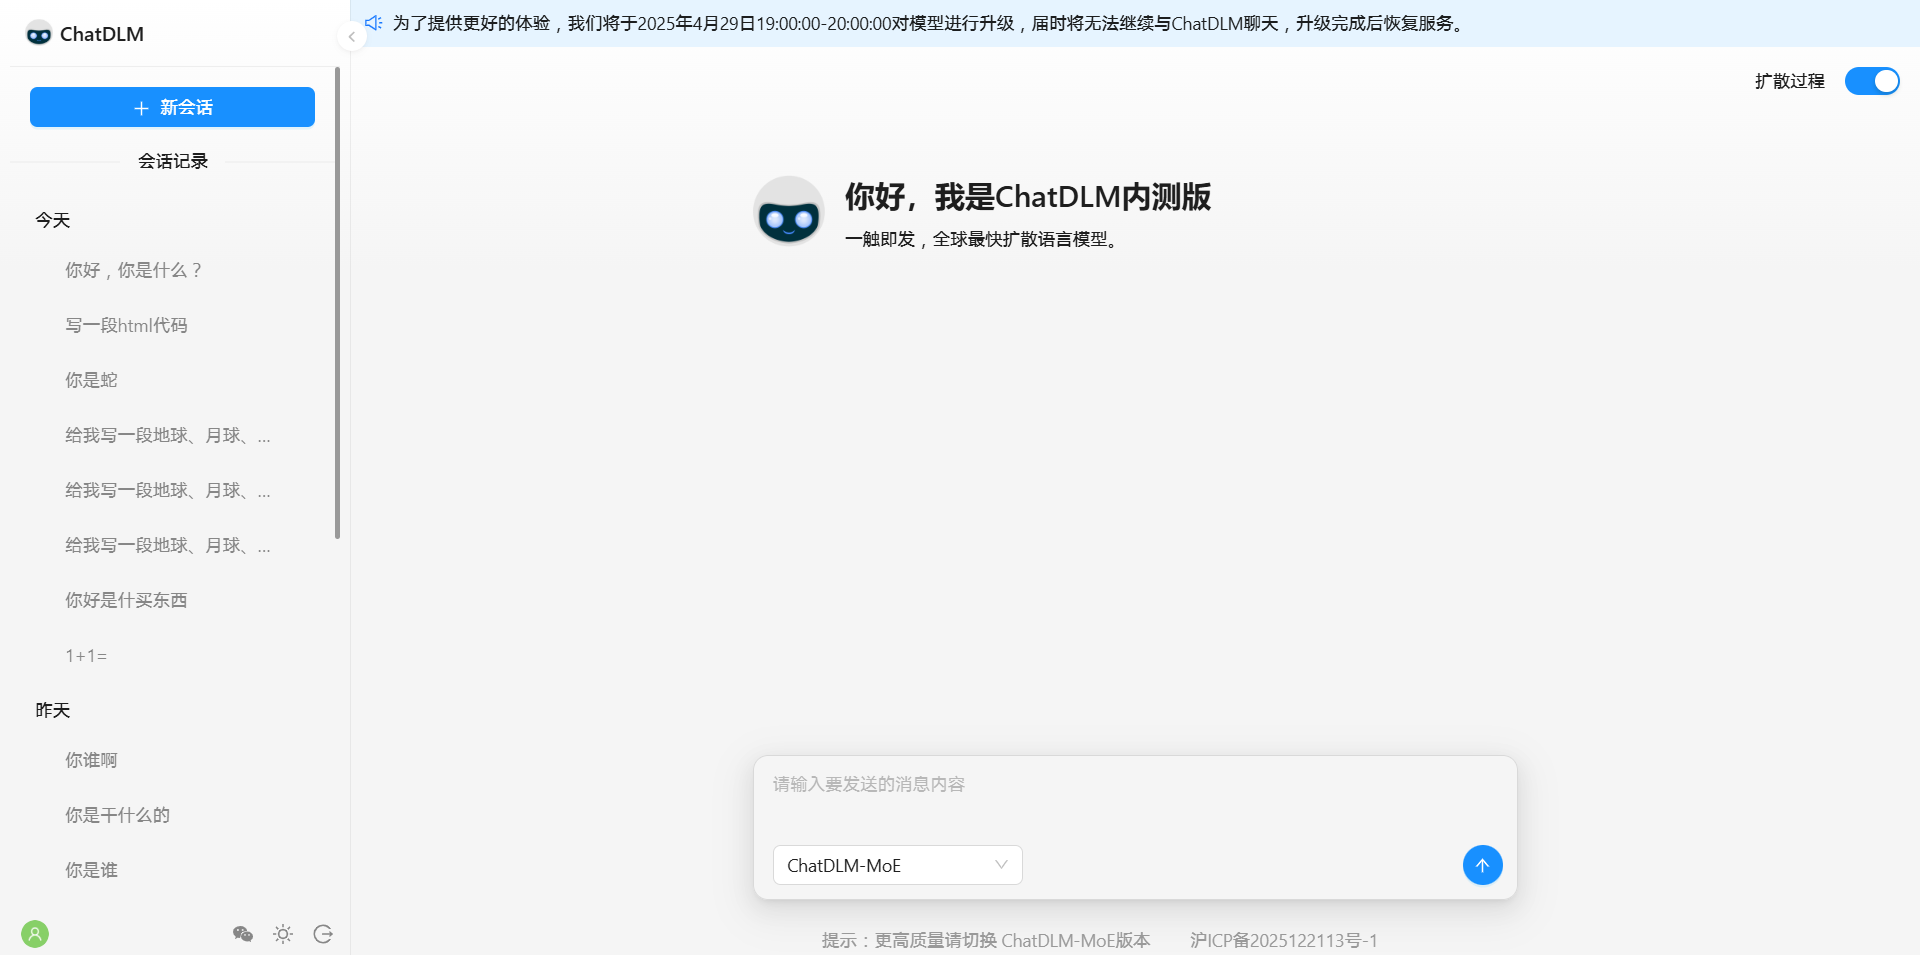Start a new chat with 新会话 button
1920x955 pixels.
click(x=172, y=107)
